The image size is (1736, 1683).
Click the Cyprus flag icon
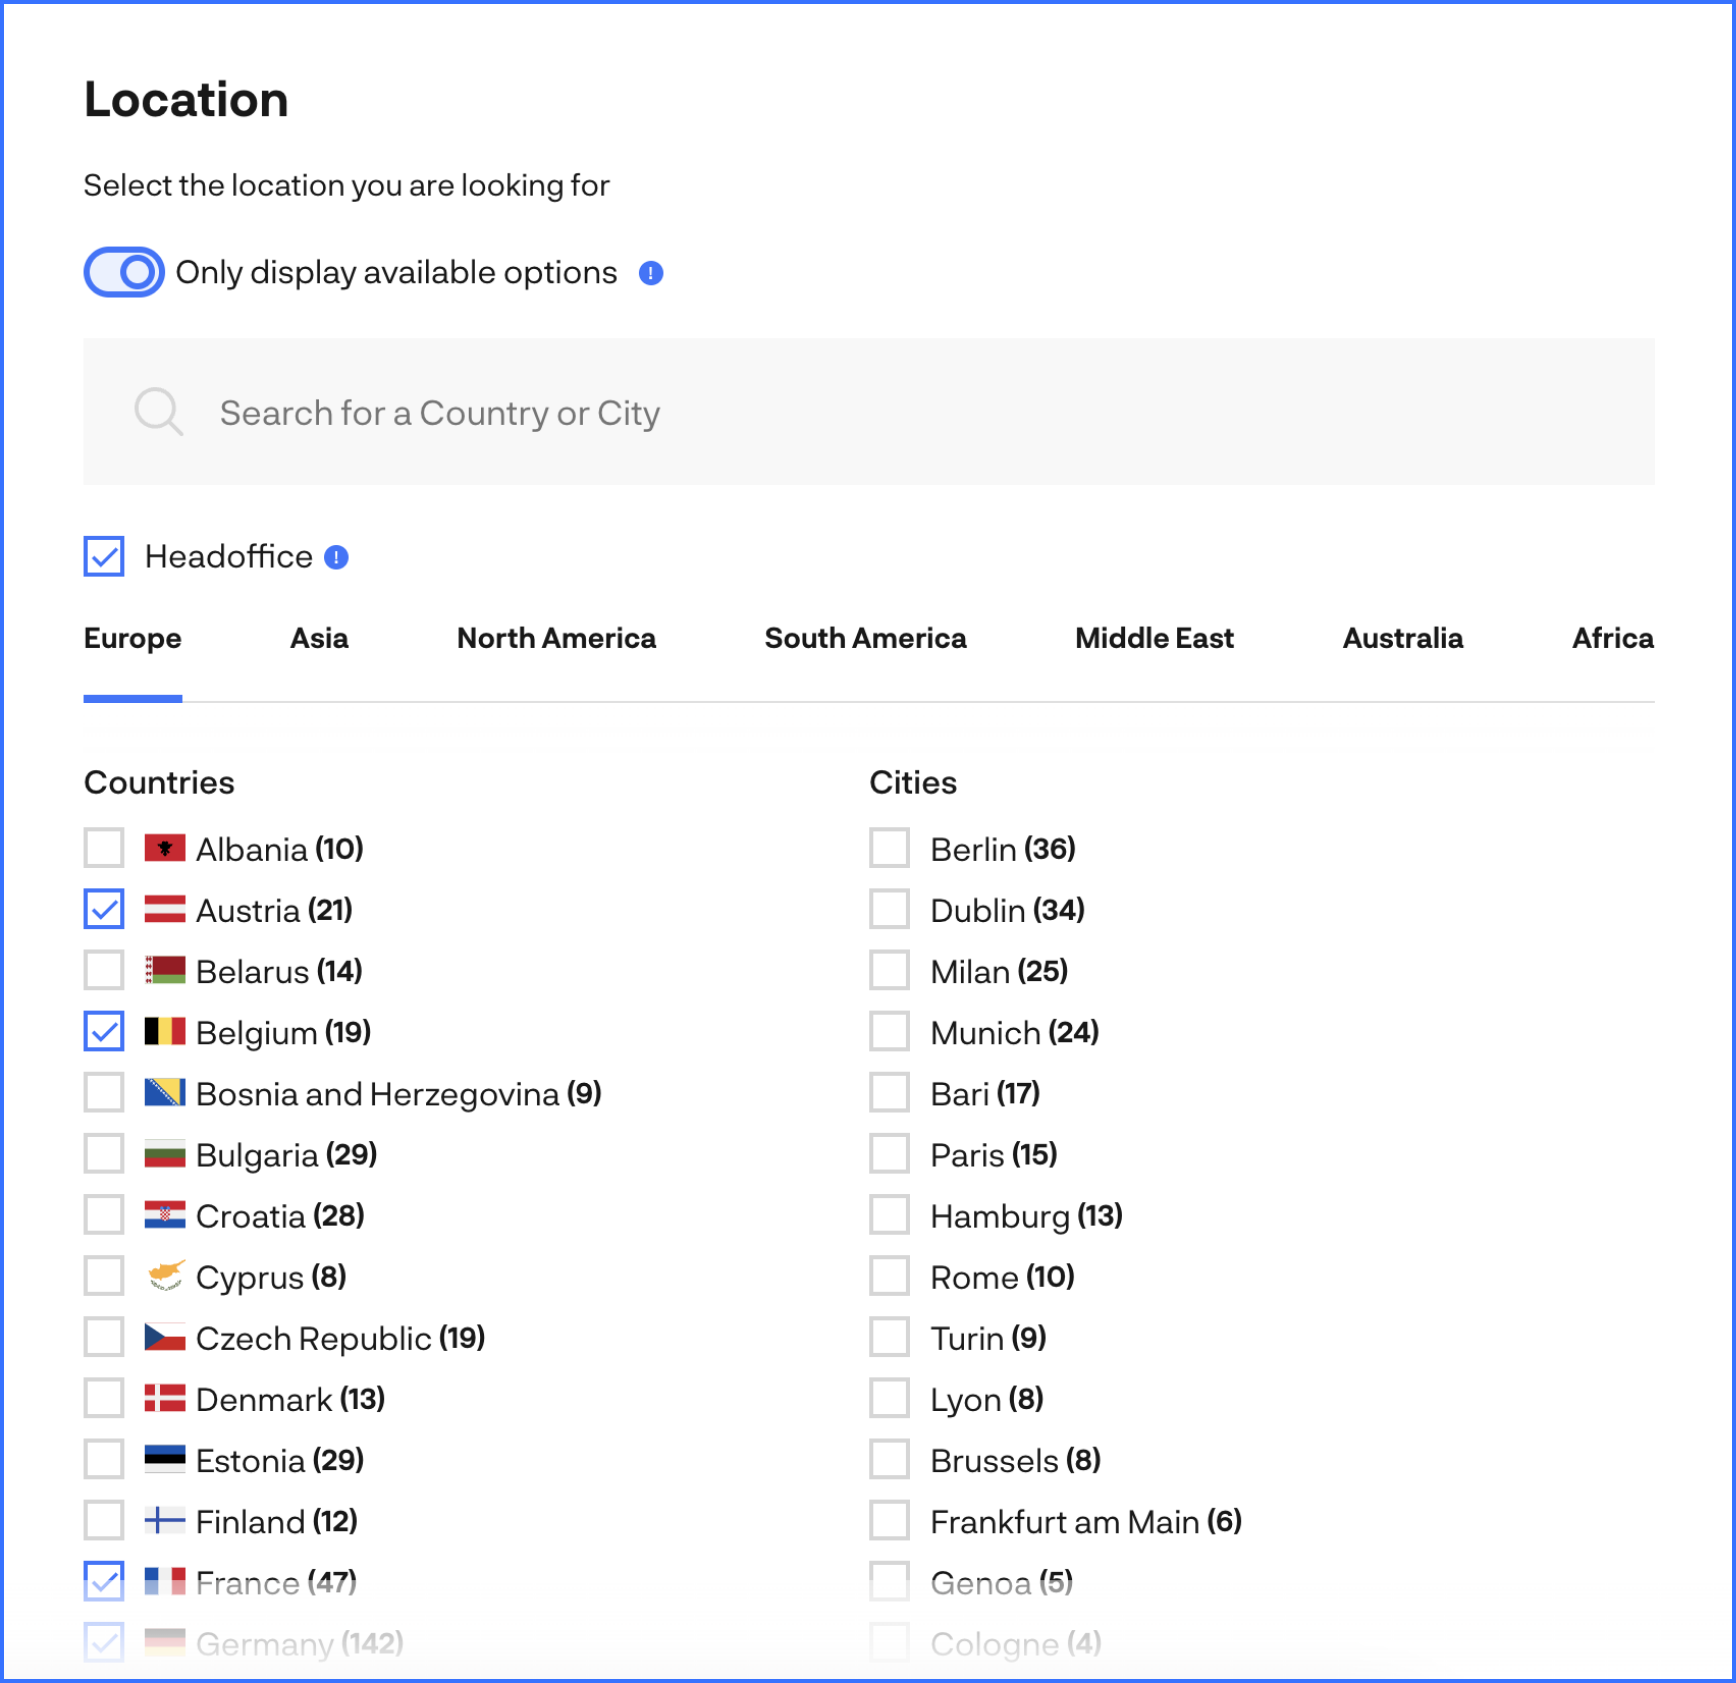pyautogui.click(x=165, y=1276)
